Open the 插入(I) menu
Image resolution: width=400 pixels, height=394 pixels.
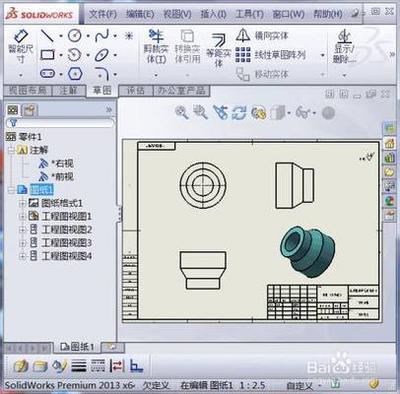click(213, 14)
